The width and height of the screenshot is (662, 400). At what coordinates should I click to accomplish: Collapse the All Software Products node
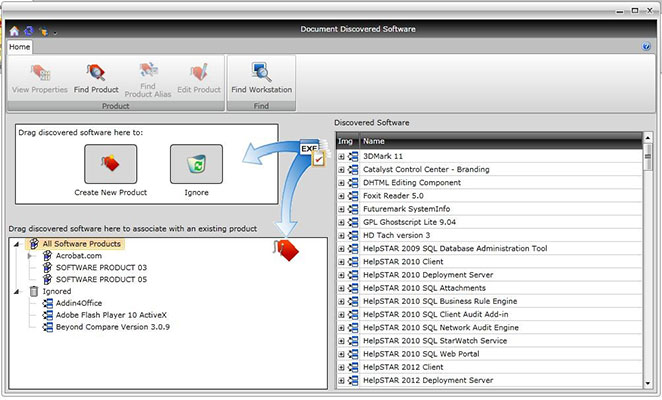(16, 244)
